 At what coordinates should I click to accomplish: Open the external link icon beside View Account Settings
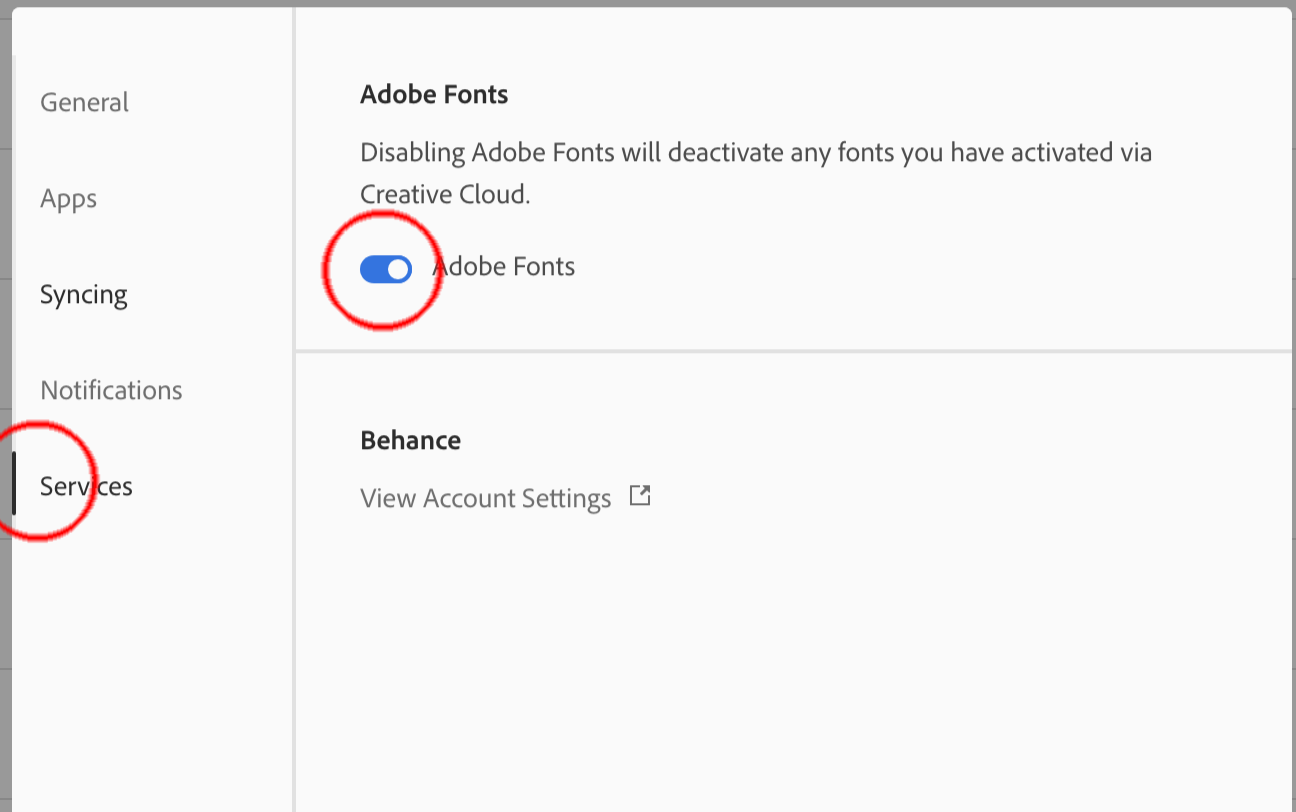tap(640, 496)
